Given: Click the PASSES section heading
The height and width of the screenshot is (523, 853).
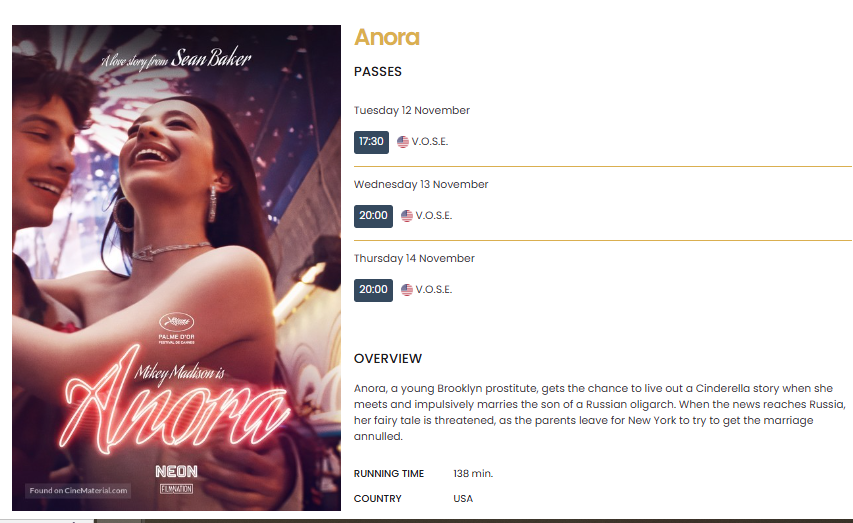Looking at the screenshot, I should tap(378, 72).
